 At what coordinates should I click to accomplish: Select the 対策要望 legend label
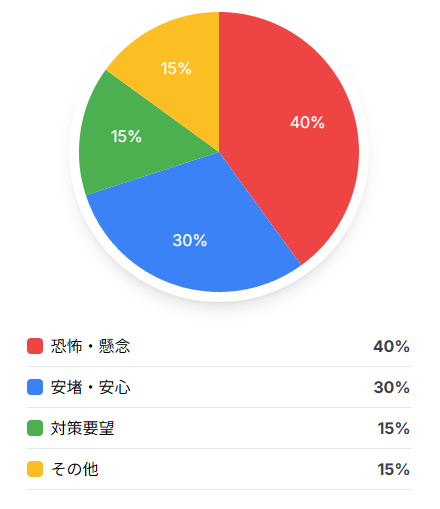(x=82, y=428)
